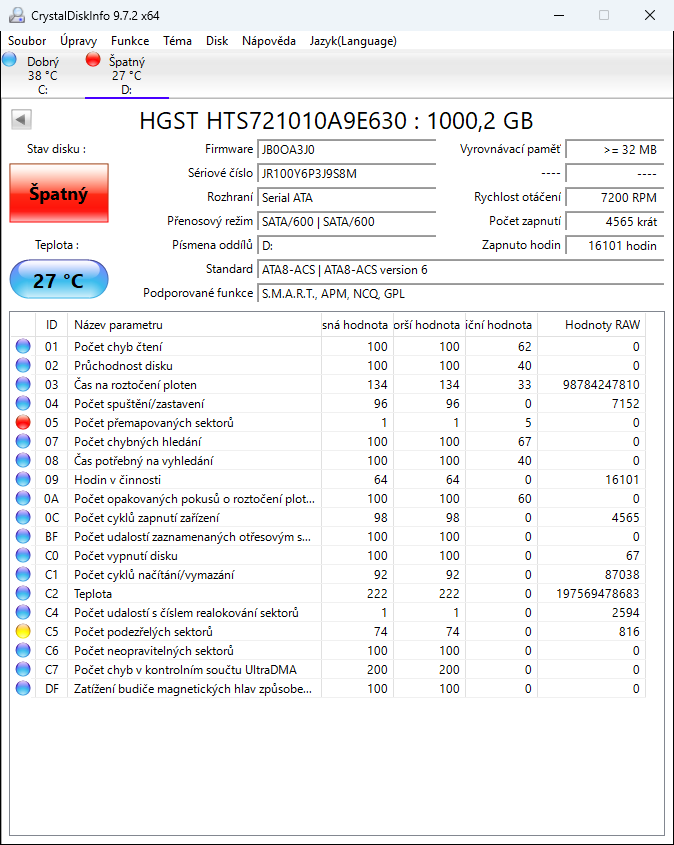Click RAW value 98784247810
Image resolution: width=674 pixels, height=845 pixels.
601,385
